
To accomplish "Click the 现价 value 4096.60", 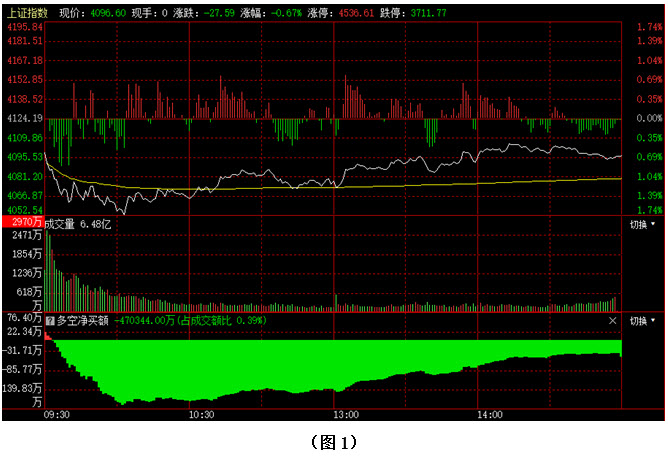I will pyautogui.click(x=107, y=13).
